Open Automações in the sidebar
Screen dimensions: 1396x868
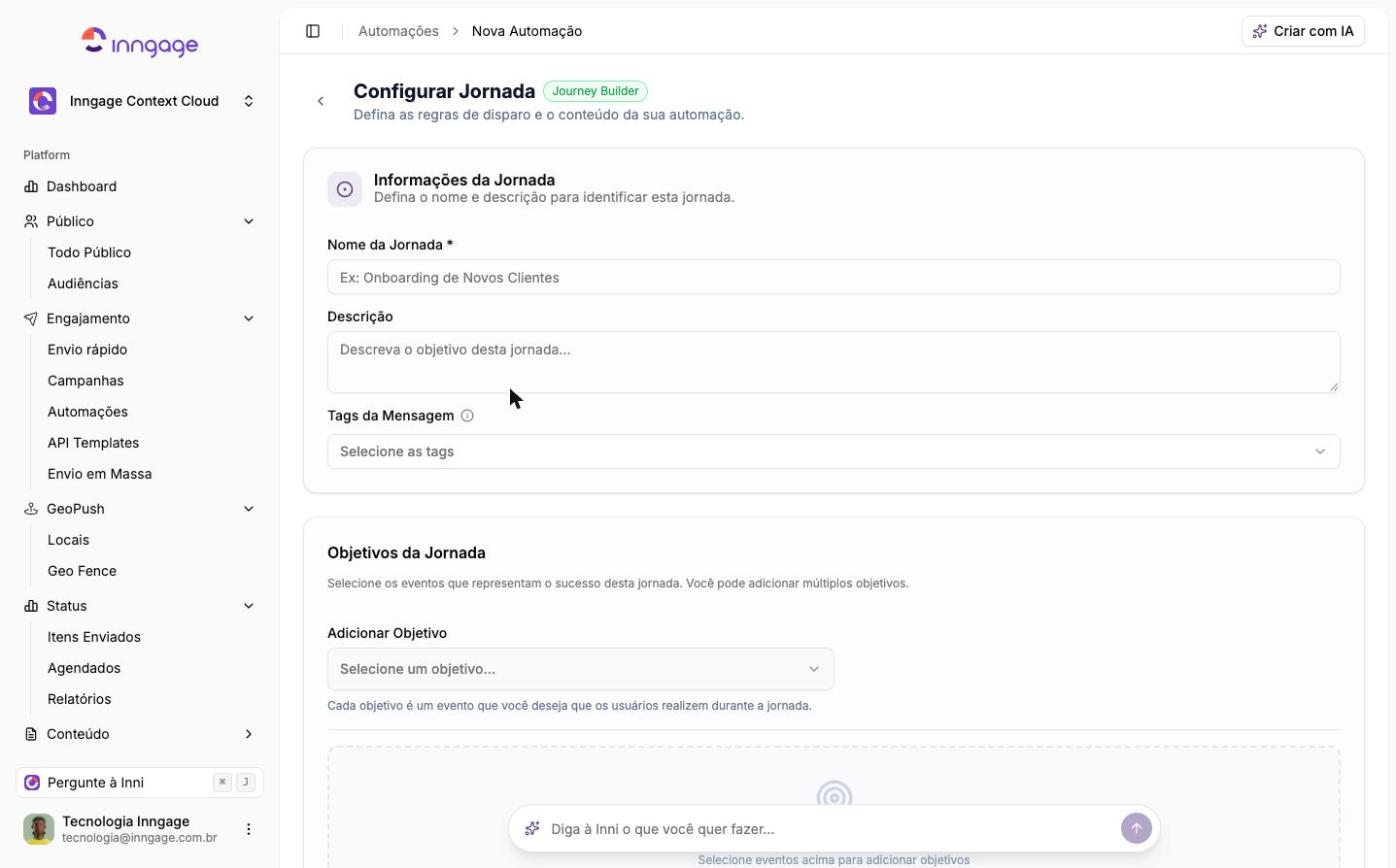pyautogui.click(x=88, y=412)
